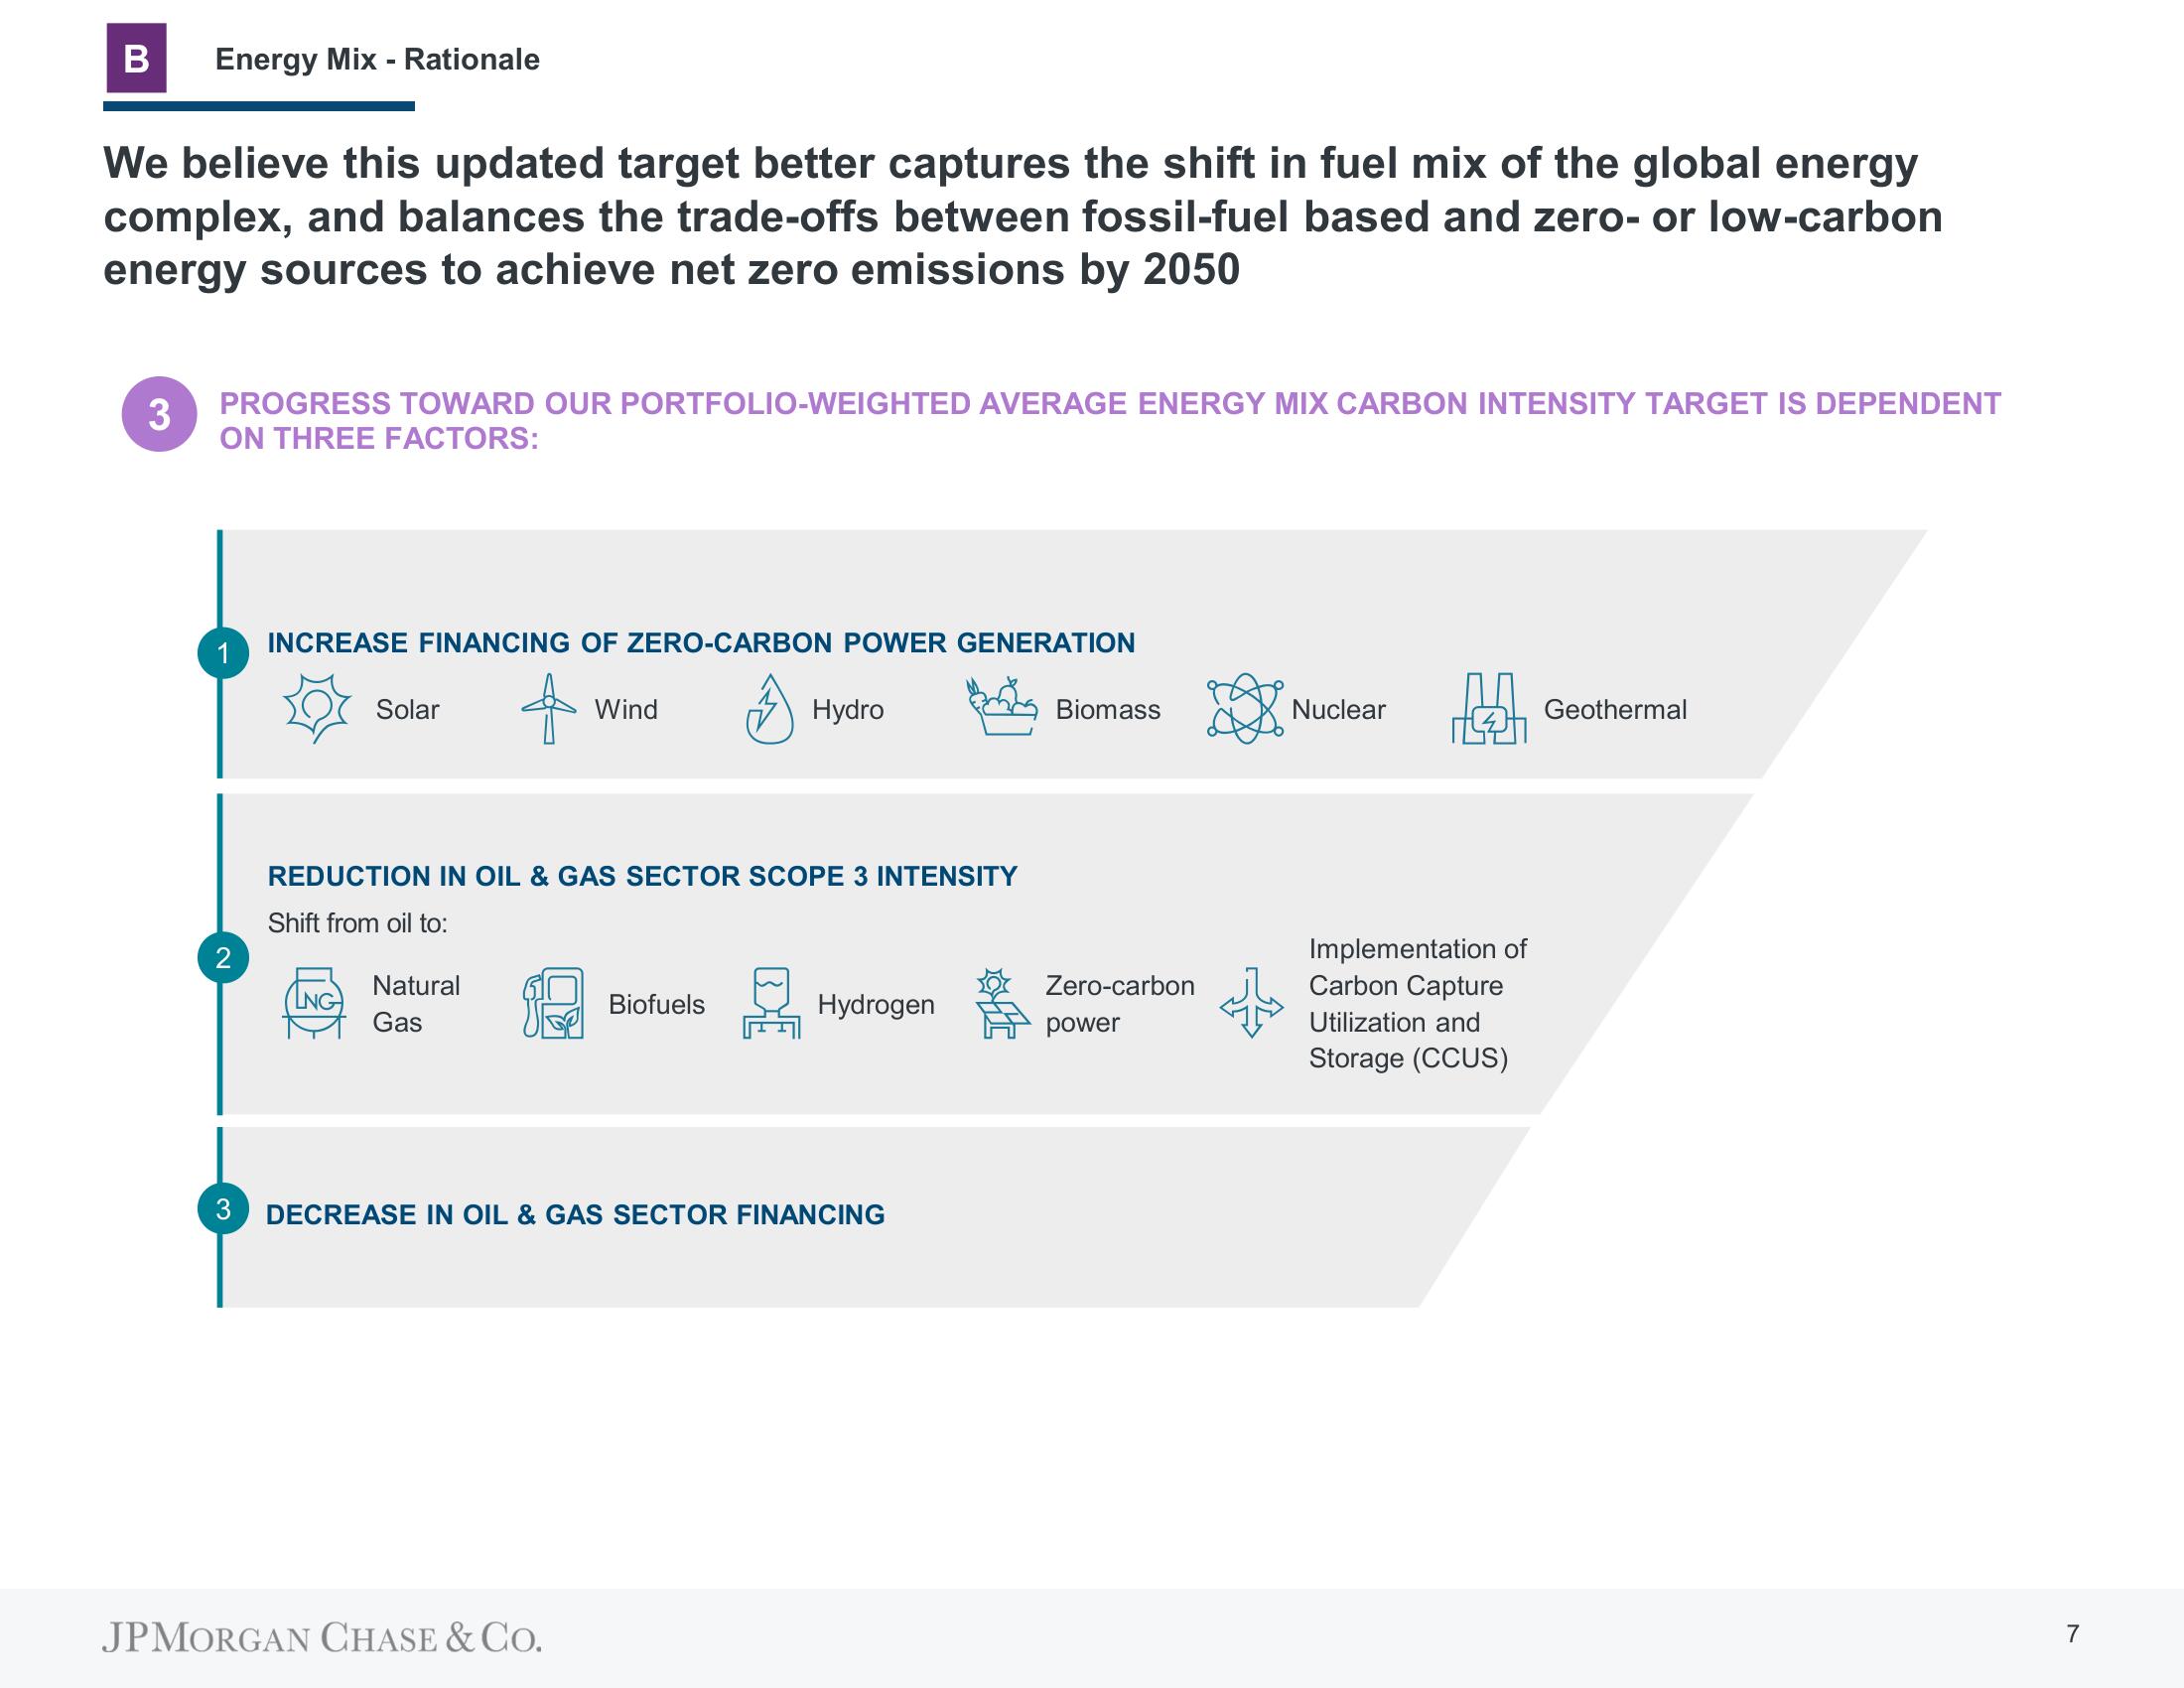Click the 'Natural Gas' label
Viewport: 2184px width, 1688px height.
pos(416,1004)
